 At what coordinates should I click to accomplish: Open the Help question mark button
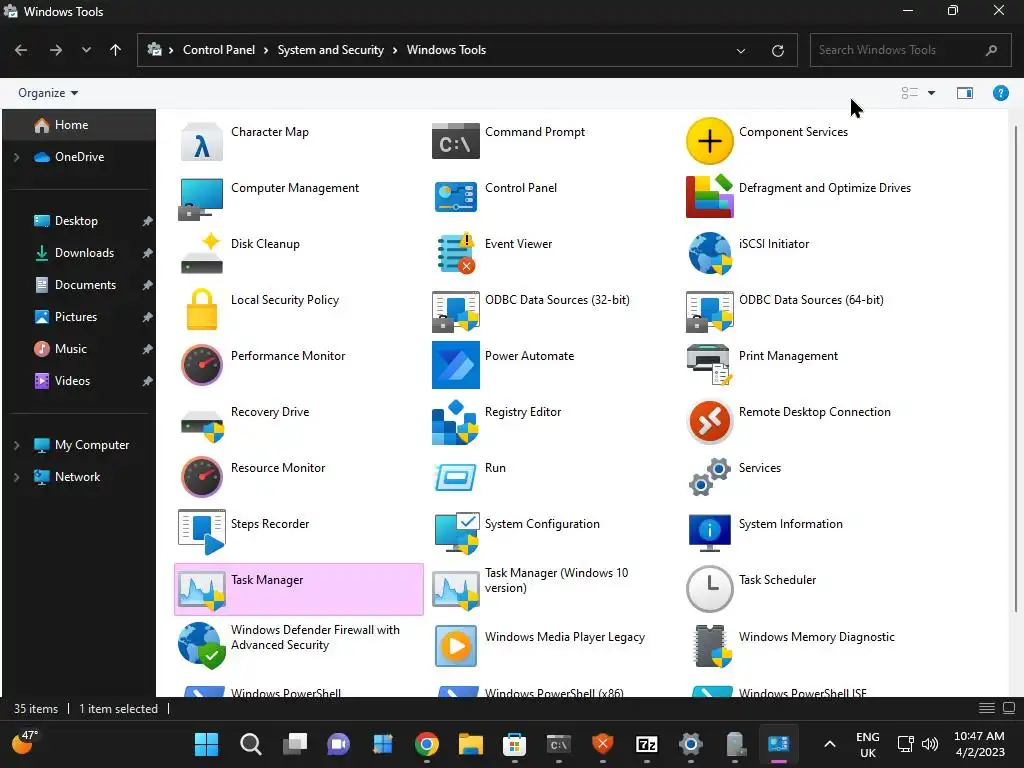[x=1000, y=93]
